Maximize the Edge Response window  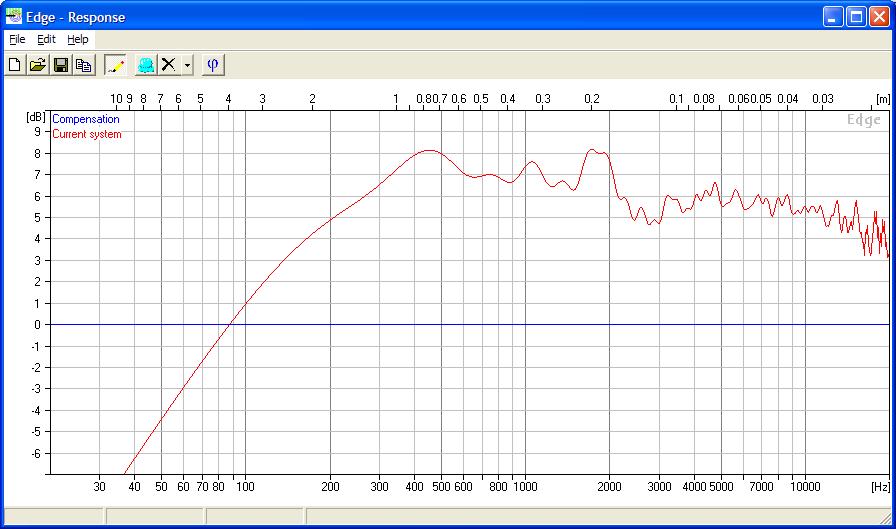pyautogui.click(x=856, y=17)
